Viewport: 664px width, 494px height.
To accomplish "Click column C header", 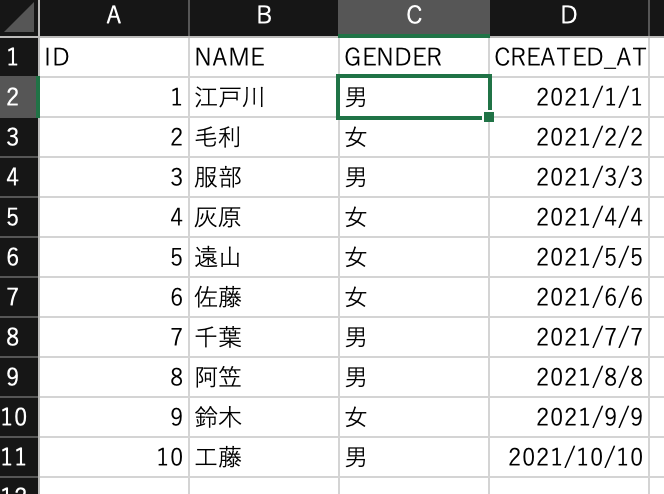I will tap(413, 17).
